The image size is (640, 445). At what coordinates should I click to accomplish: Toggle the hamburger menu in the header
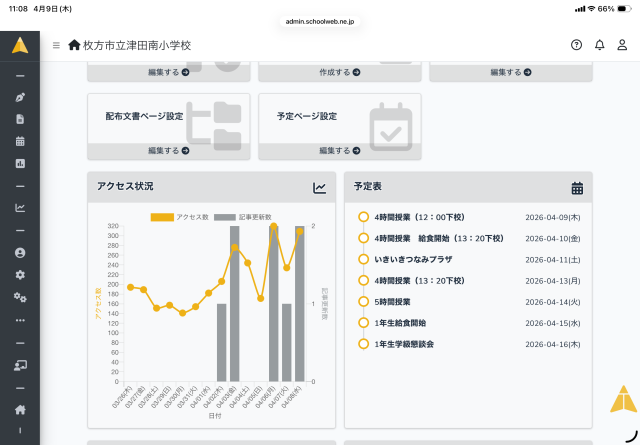(x=56, y=46)
